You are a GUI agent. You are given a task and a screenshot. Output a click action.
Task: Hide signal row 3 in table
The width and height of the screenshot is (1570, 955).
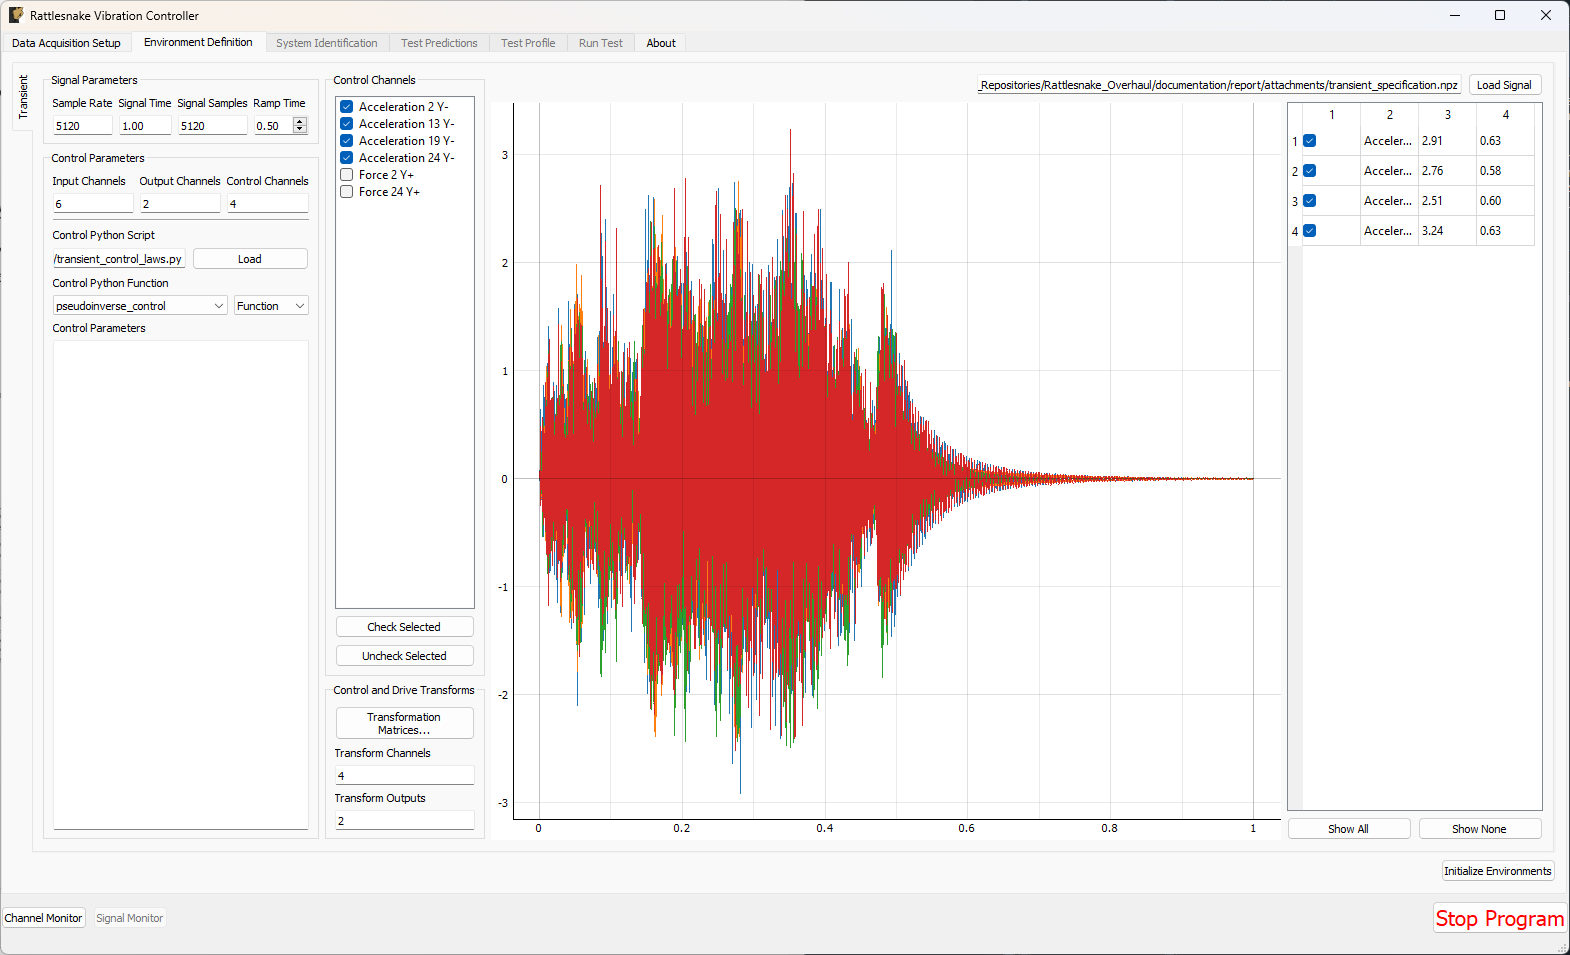pos(1309,201)
